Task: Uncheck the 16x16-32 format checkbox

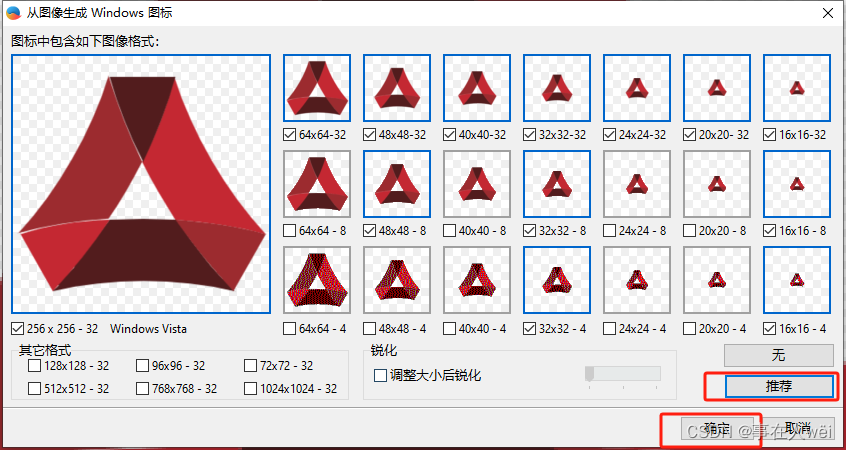Action: pos(770,135)
